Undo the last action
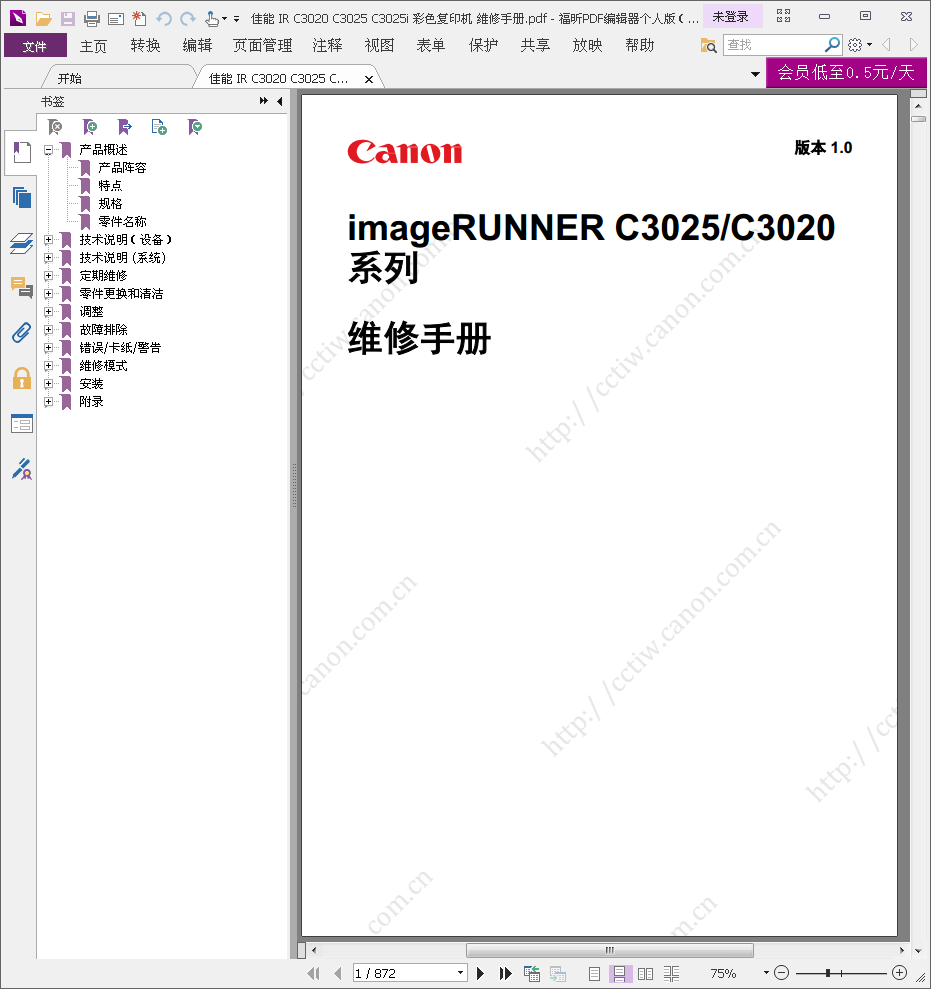The height and width of the screenshot is (989, 931). click(164, 19)
